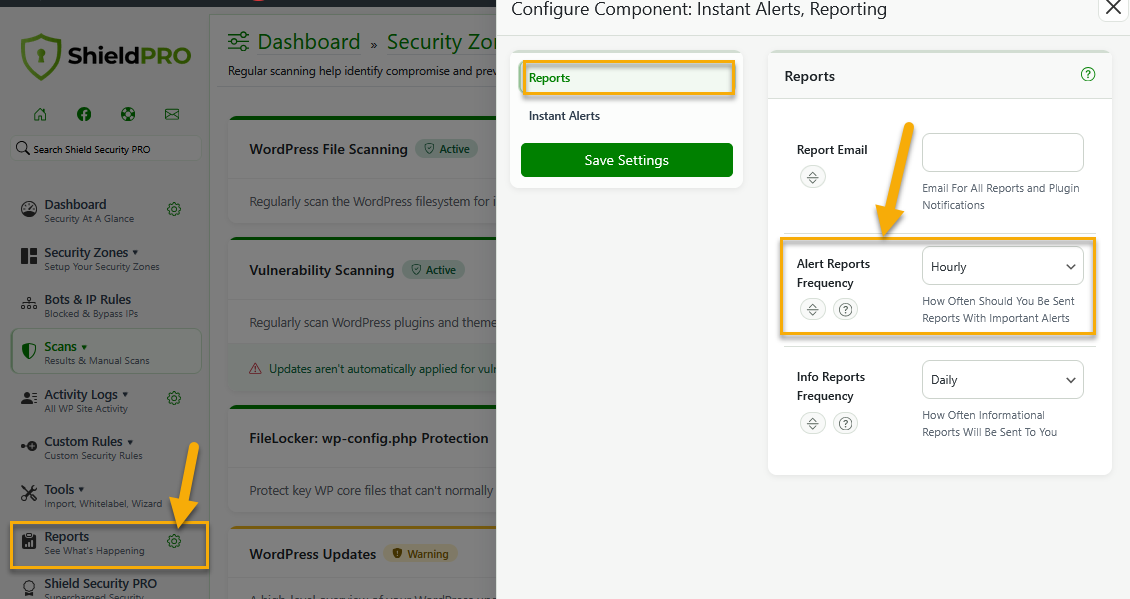Close the Configure Component panel
The image size is (1130, 599).
coord(1113,8)
